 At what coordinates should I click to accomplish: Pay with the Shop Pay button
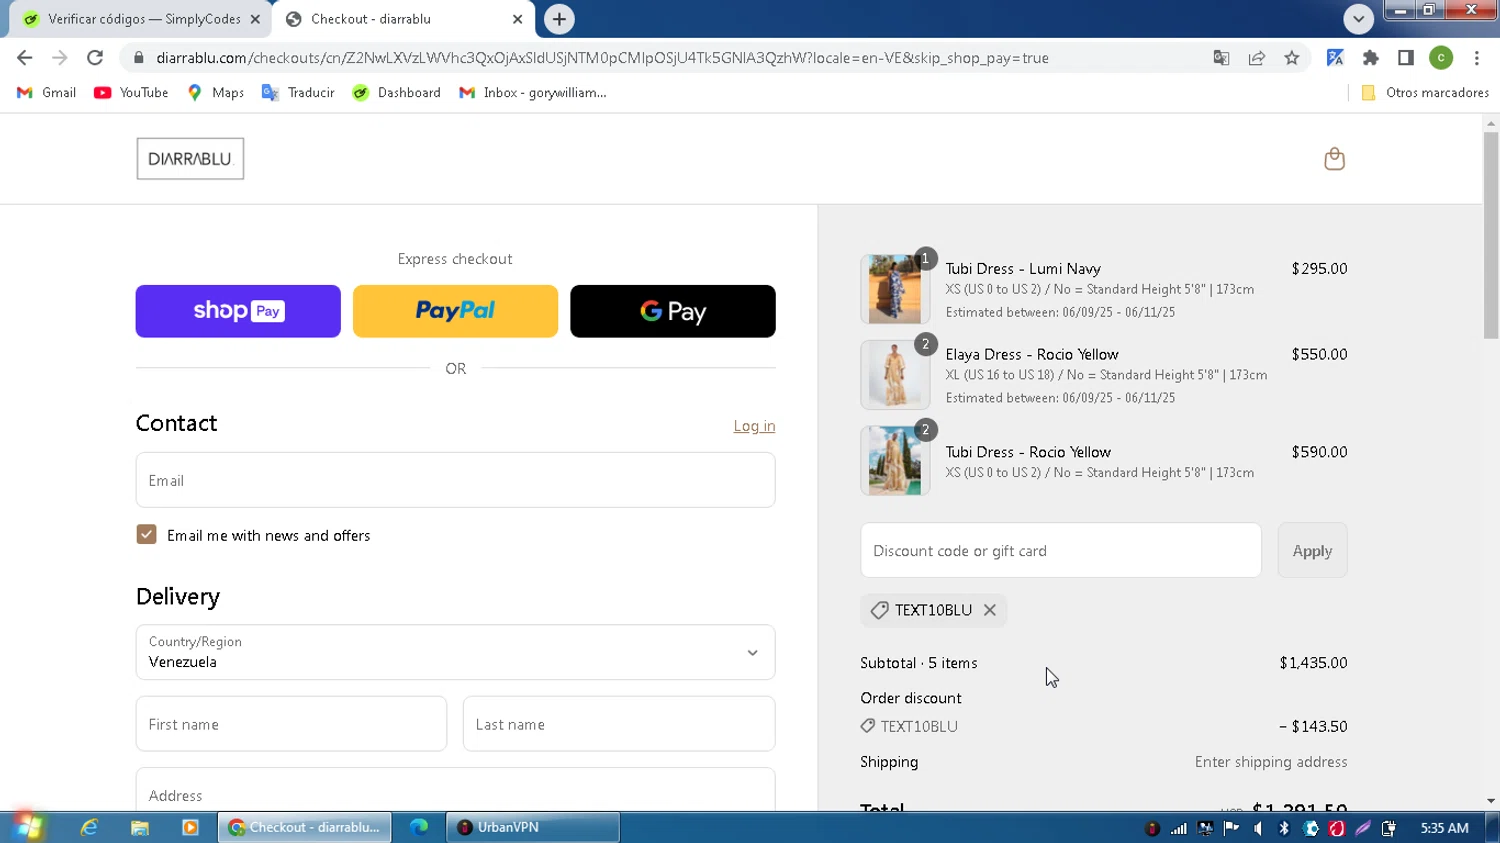tap(238, 311)
